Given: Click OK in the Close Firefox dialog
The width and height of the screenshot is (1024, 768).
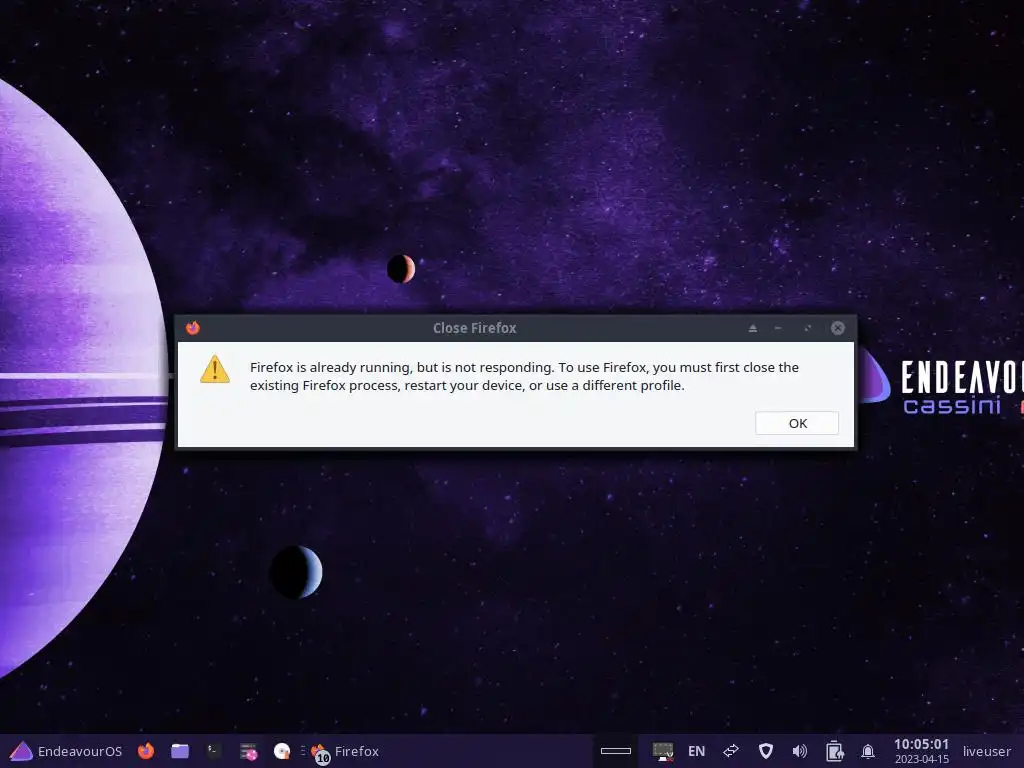Looking at the screenshot, I should point(797,423).
